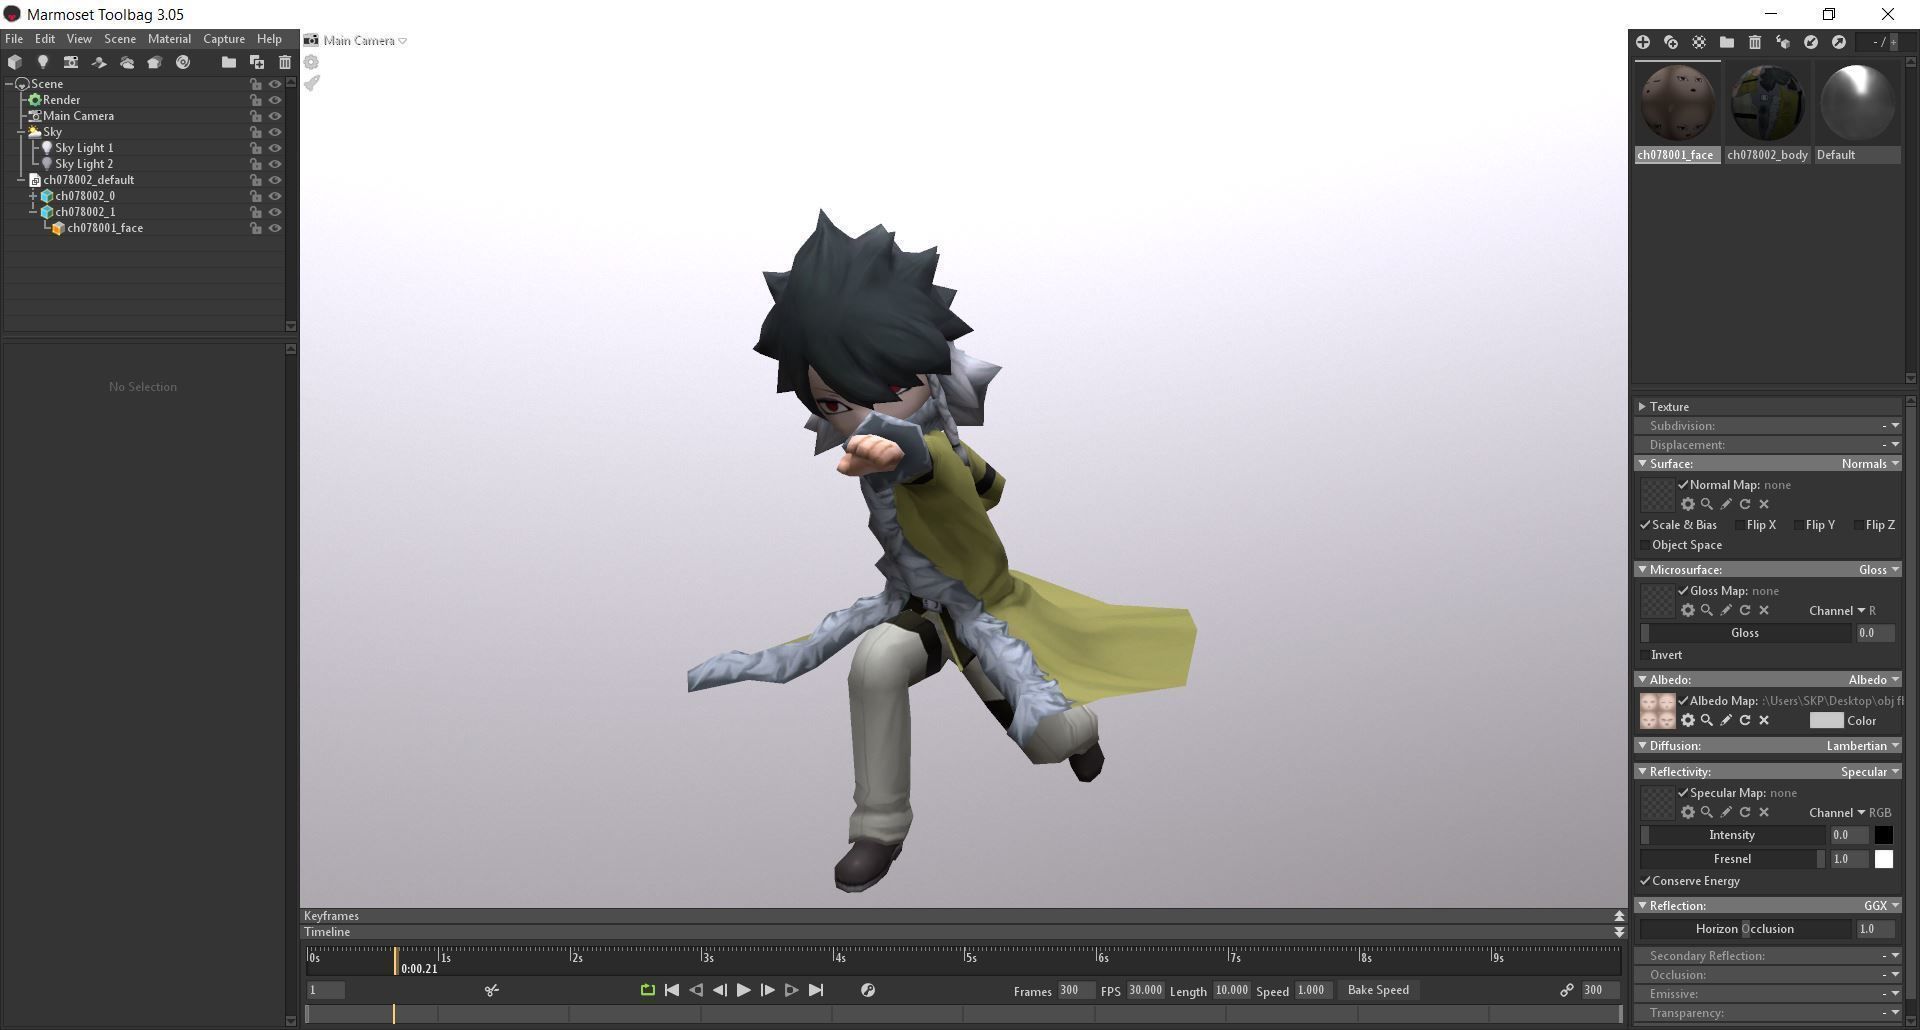Click the Specular Intensity black color swatch
Image resolution: width=1920 pixels, height=1030 pixels.
click(x=1884, y=835)
